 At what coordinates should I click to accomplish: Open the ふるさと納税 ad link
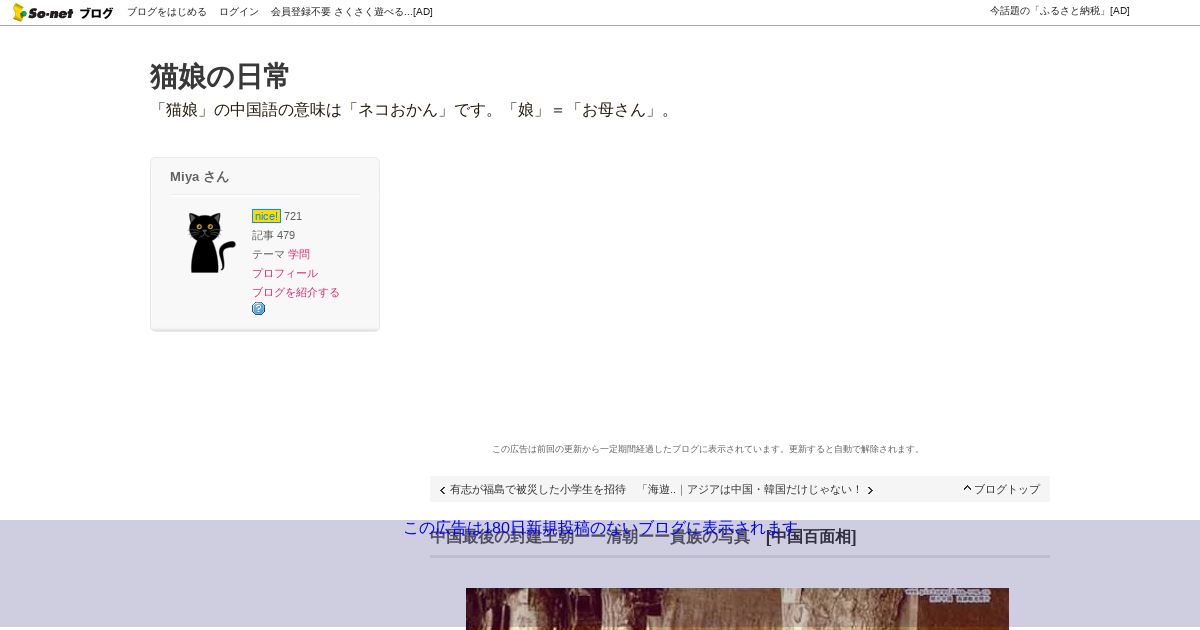click(1060, 11)
